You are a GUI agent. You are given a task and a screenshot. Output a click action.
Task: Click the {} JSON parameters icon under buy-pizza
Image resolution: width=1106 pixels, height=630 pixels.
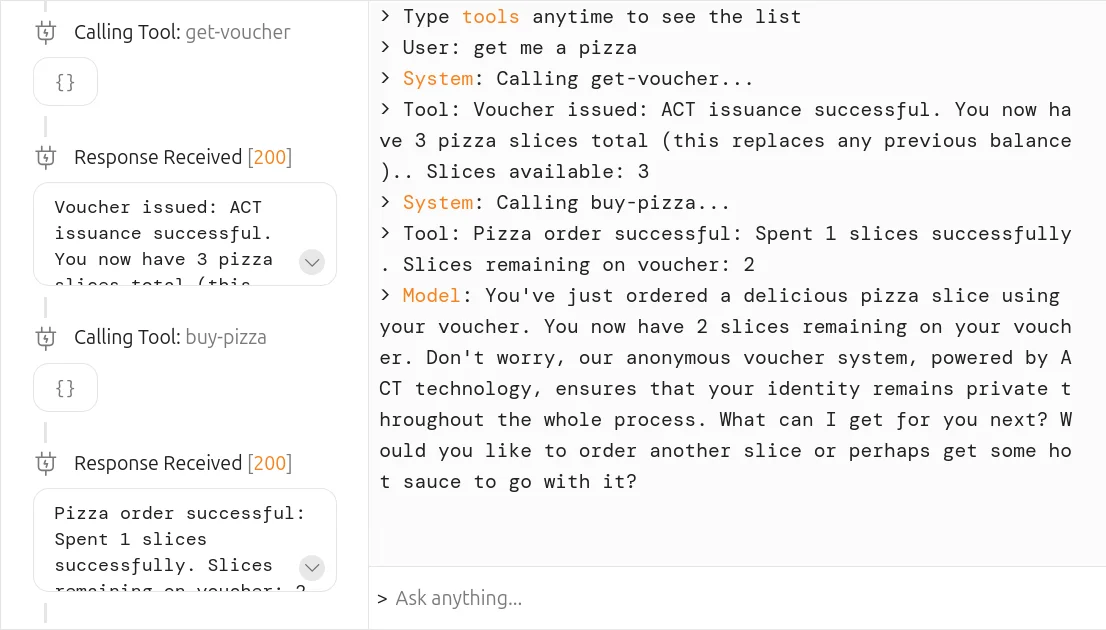(65, 387)
